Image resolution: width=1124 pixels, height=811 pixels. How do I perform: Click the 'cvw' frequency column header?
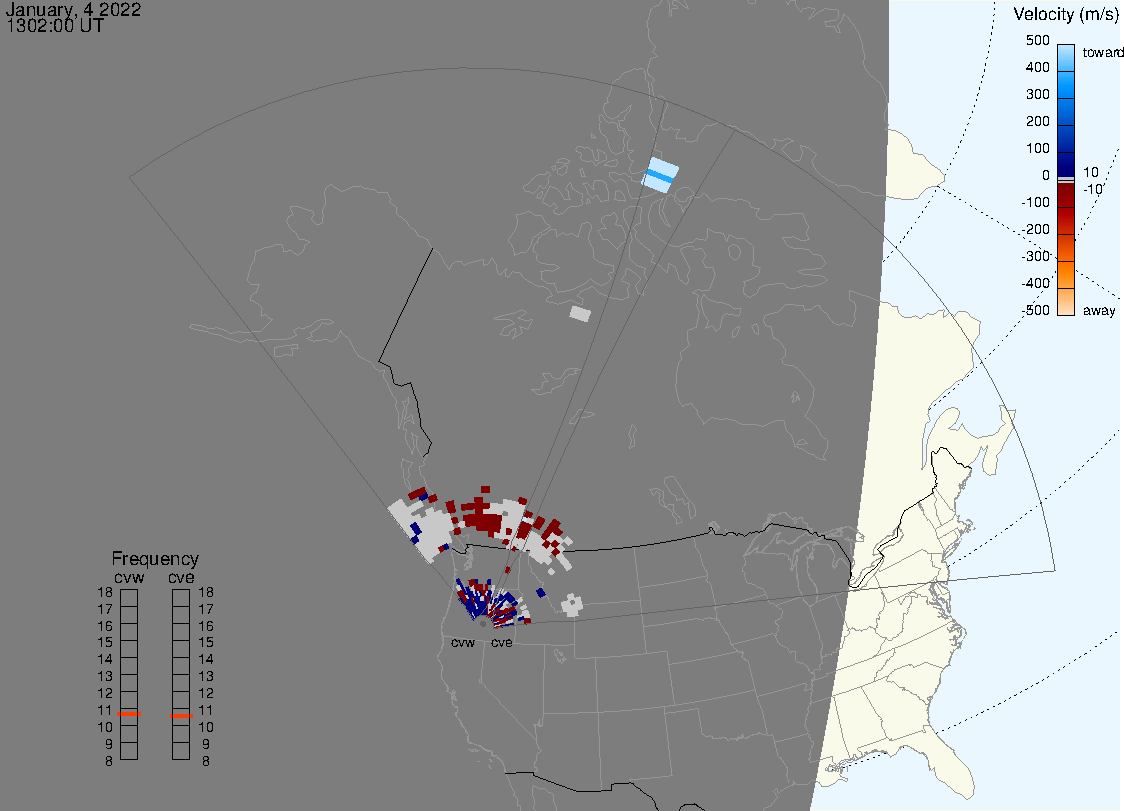129,577
